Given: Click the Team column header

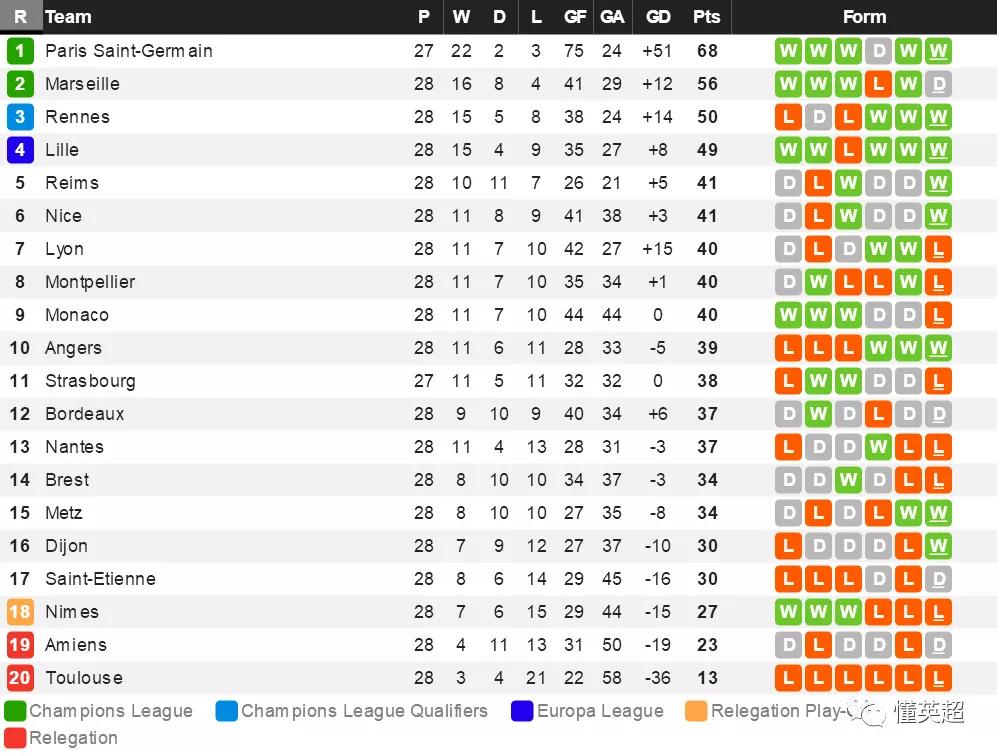Looking at the screenshot, I should point(68,17).
